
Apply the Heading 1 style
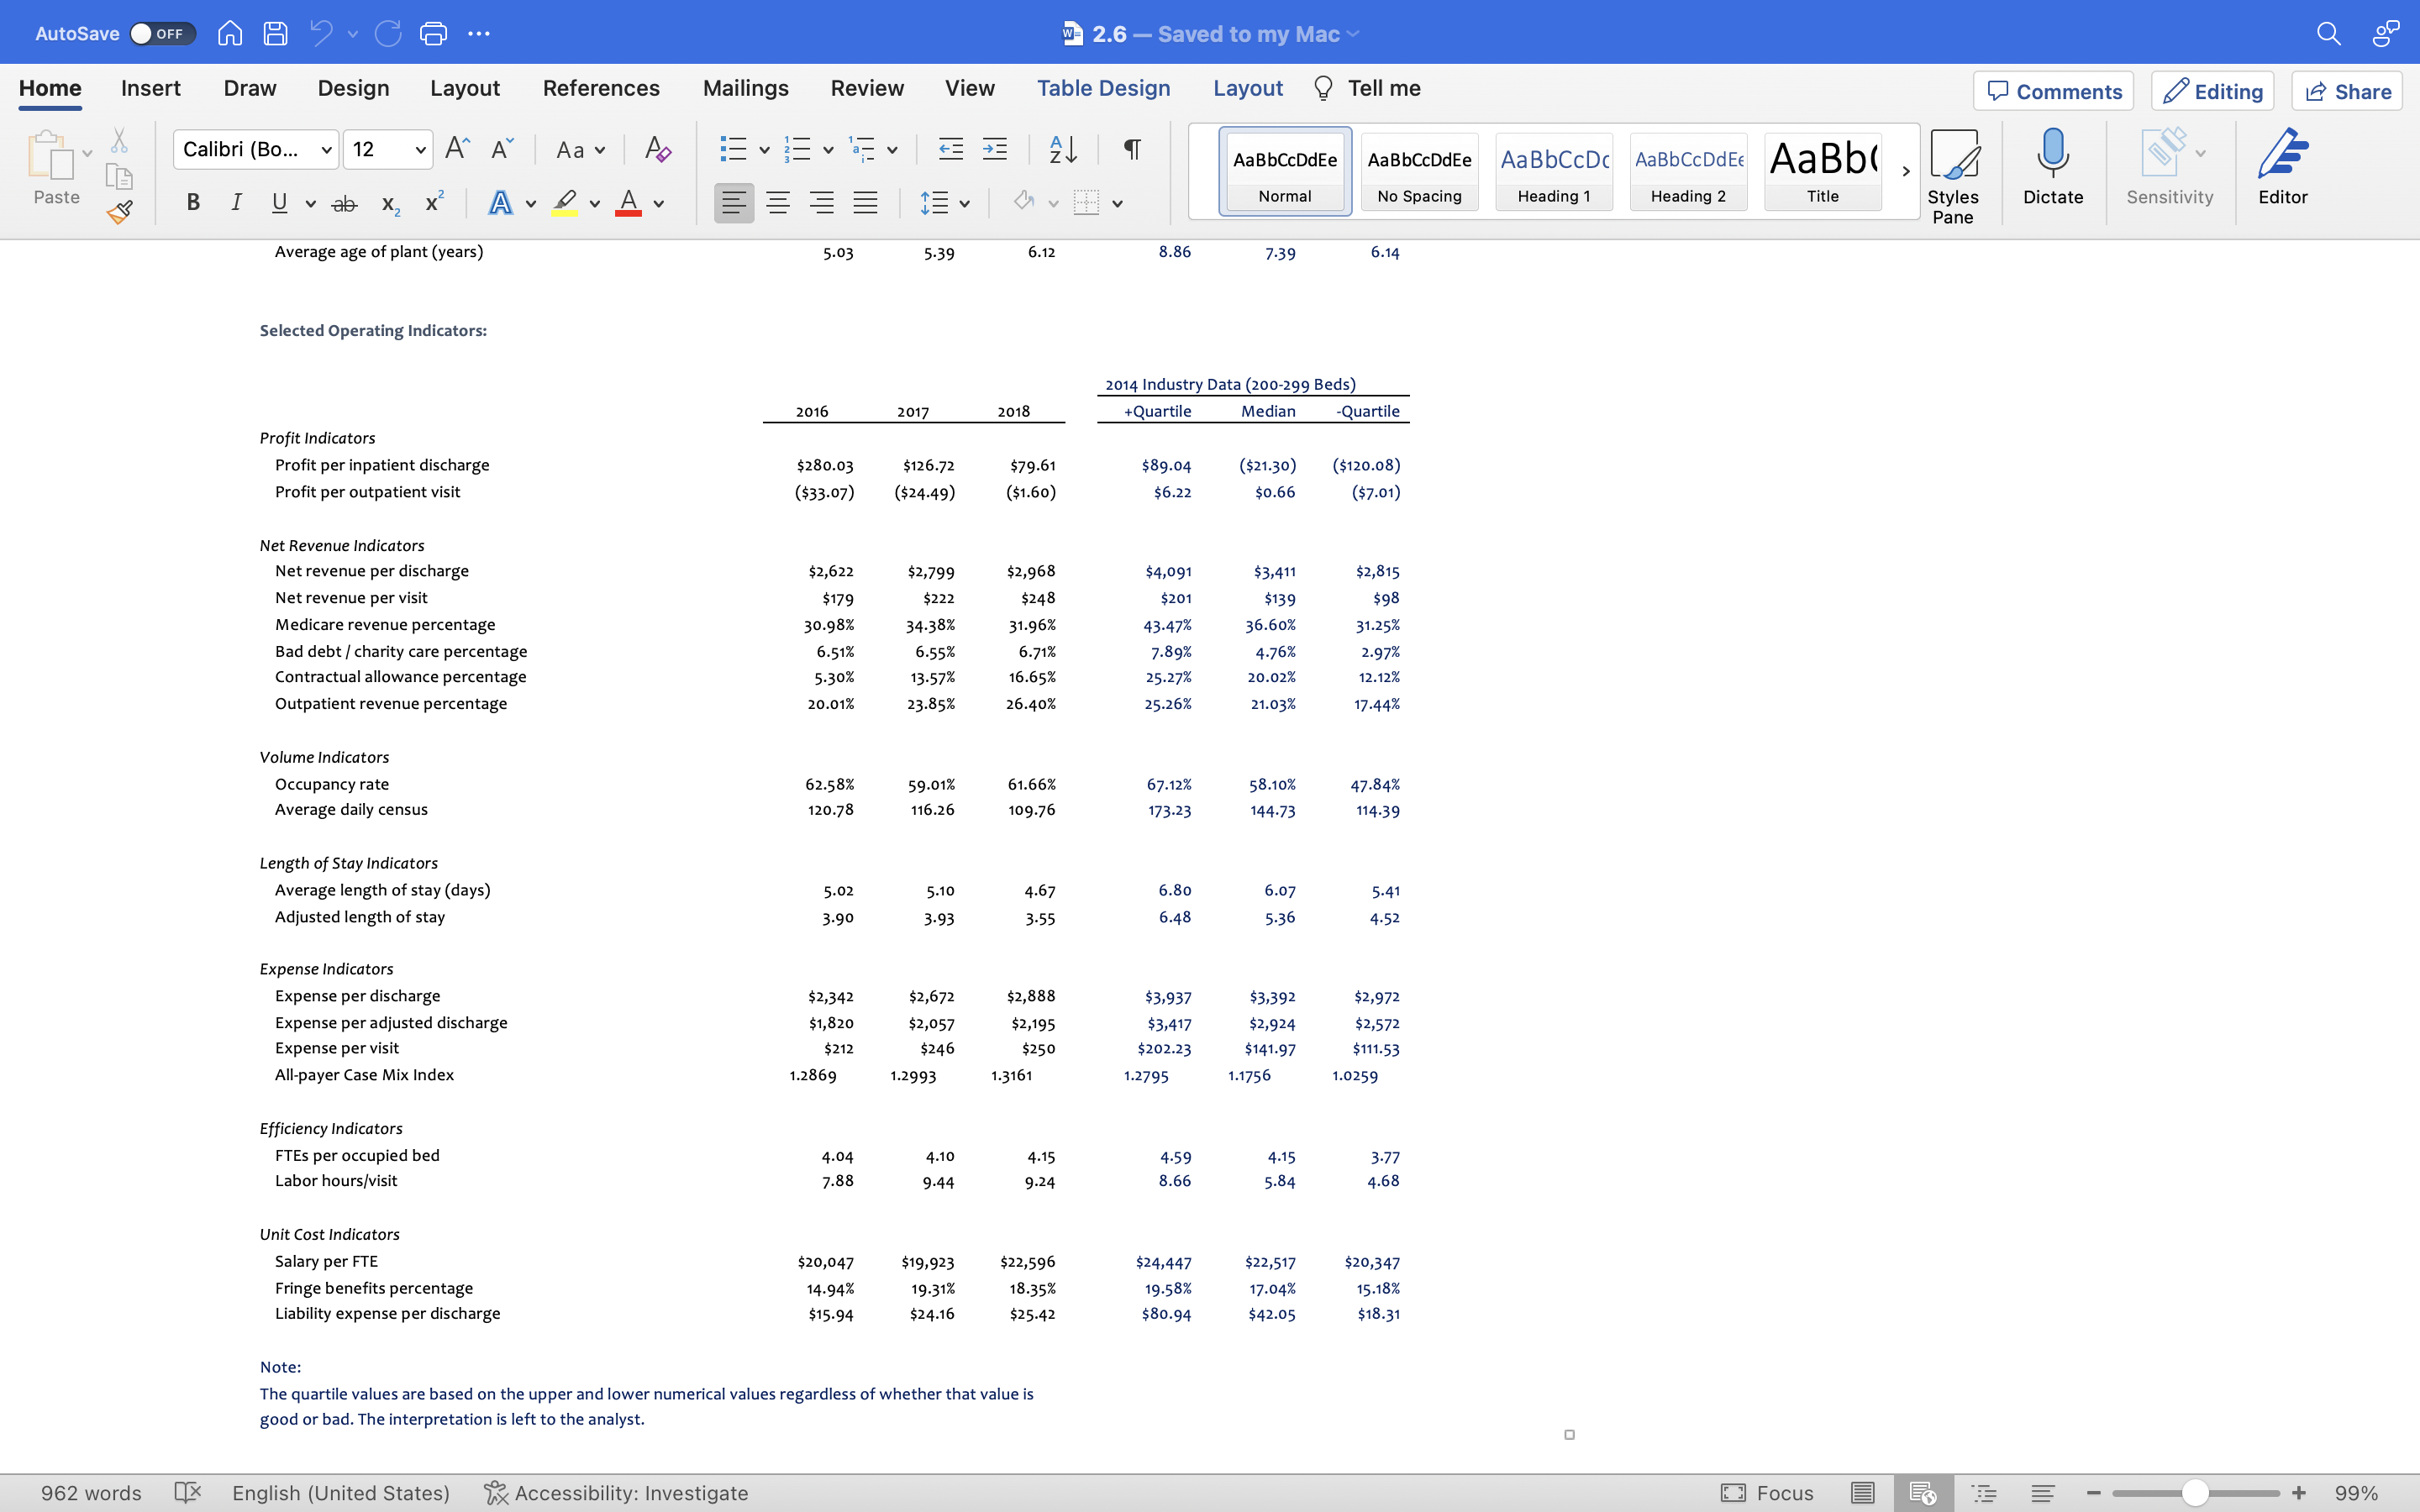tap(1553, 171)
